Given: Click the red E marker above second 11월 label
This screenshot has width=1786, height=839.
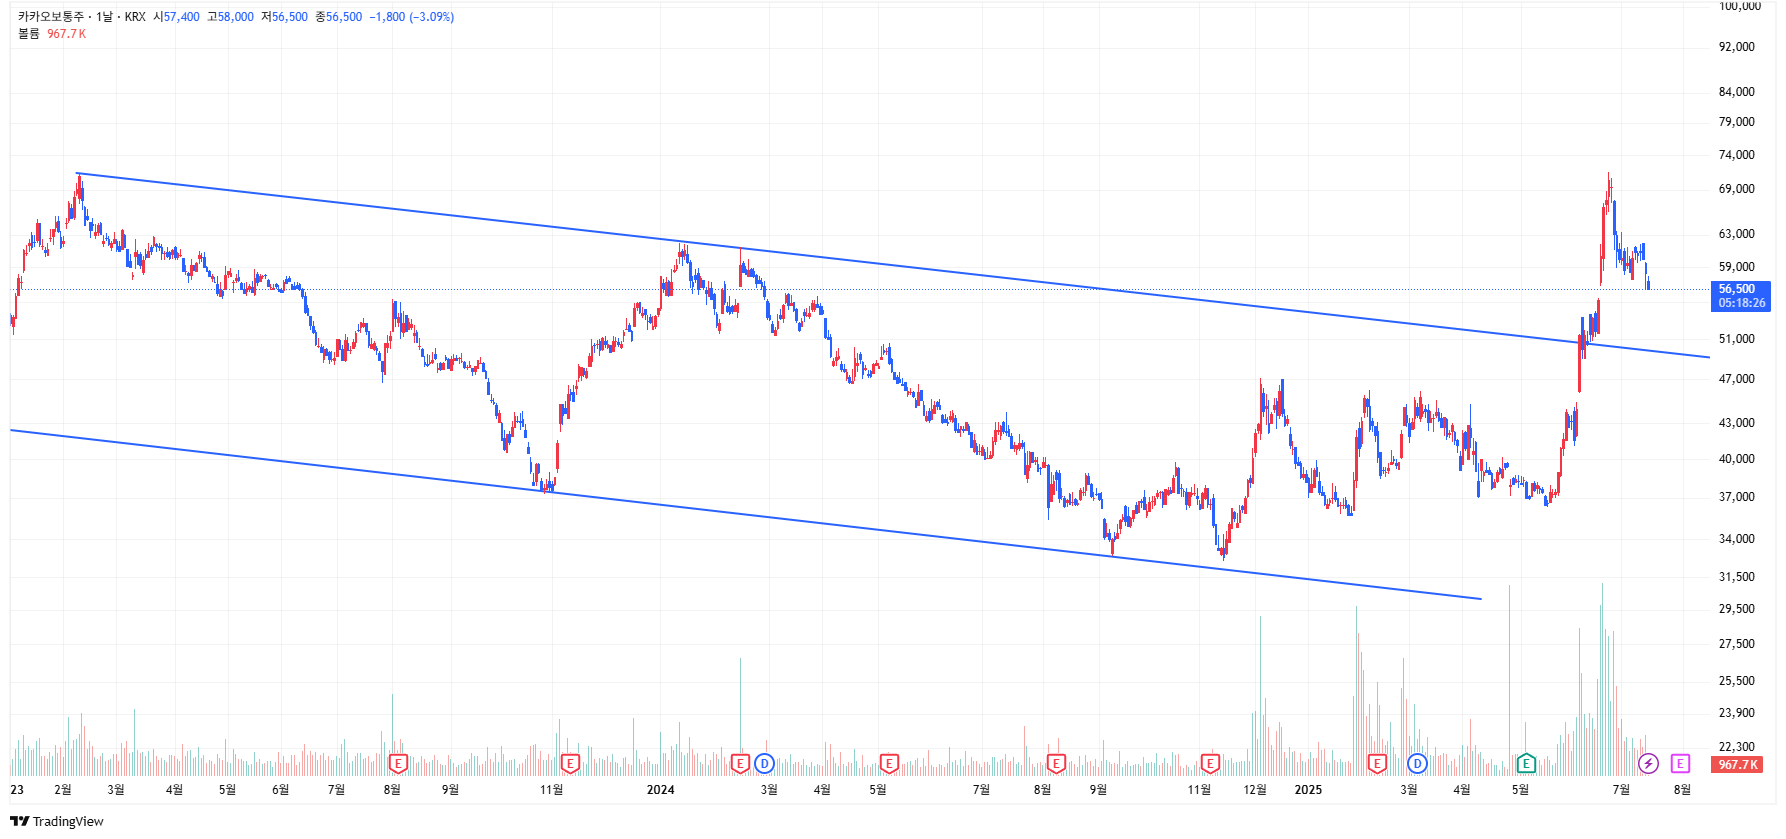Looking at the screenshot, I should [1210, 764].
